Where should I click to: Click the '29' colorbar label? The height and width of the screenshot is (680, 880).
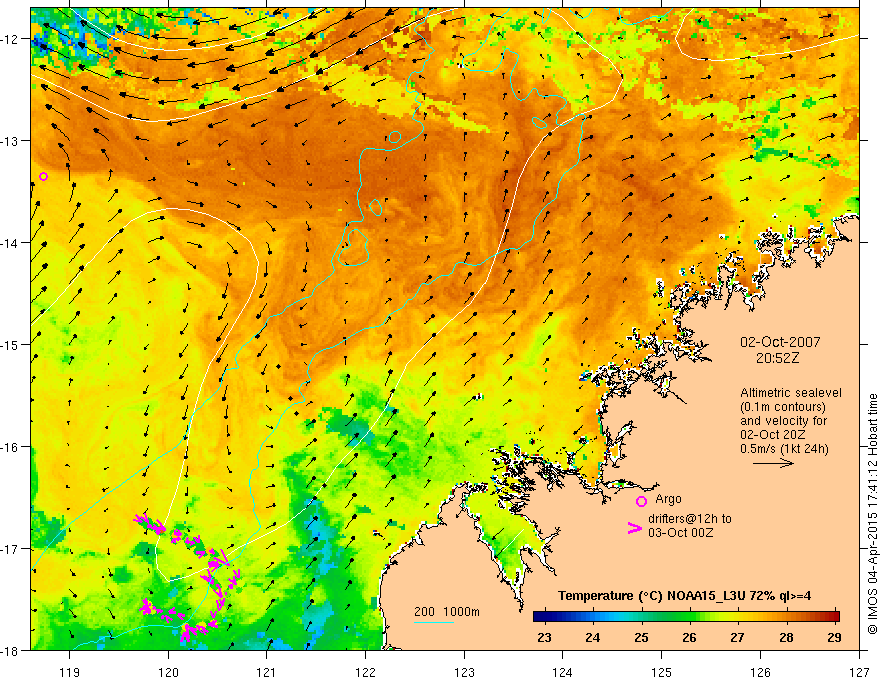click(x=835, y=638)
